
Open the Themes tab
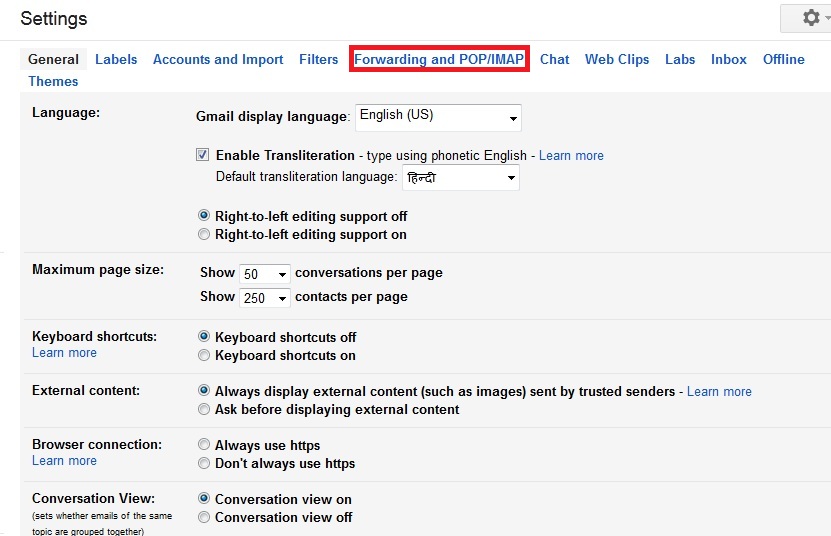pyautogui.click(x=53, y=81)
